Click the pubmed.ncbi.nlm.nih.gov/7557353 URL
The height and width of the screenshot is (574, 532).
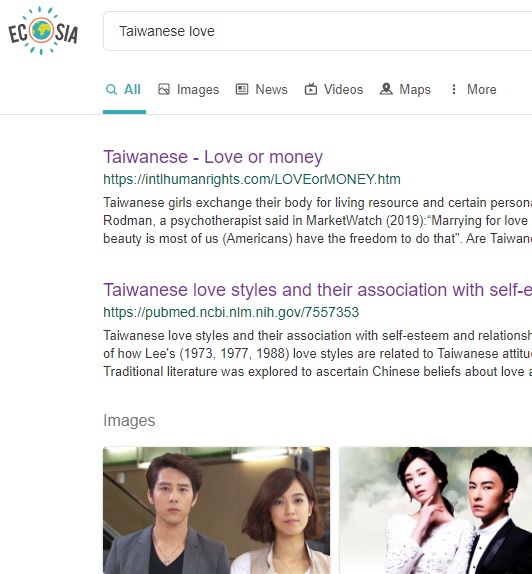(231, 312)
